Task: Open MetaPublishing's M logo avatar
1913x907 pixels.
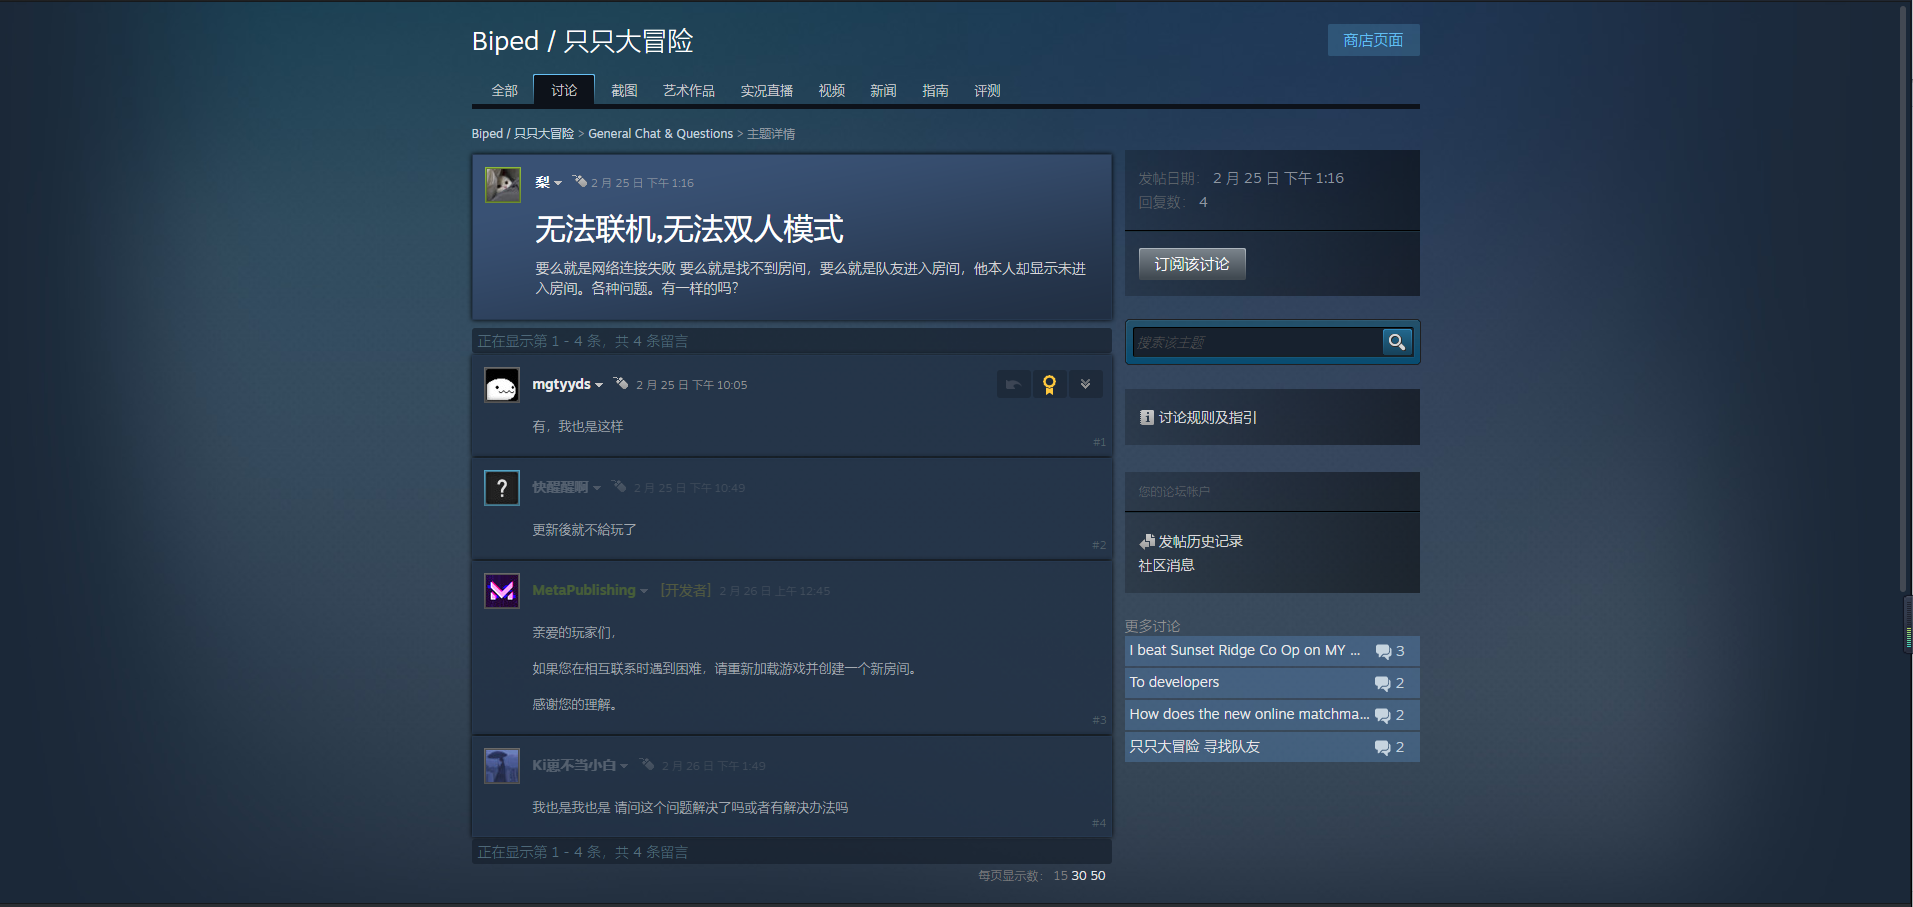Action: 502,591
